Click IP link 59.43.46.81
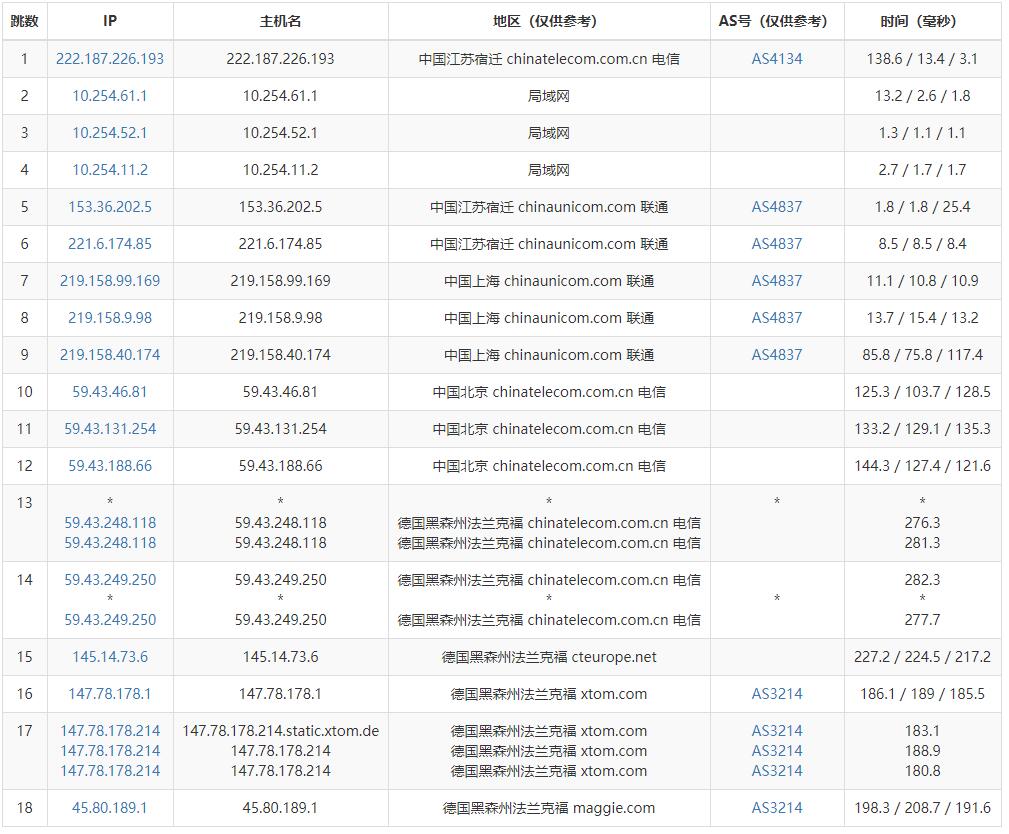The height and width of the screenshot is (834, 1009). point(110,392)
